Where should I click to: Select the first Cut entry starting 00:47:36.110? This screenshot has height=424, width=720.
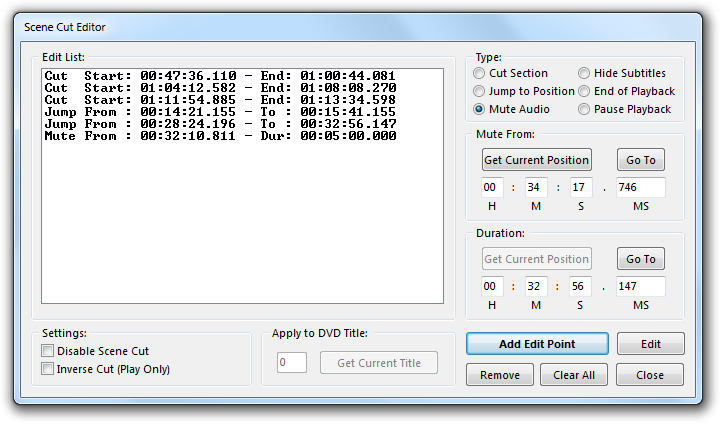(220, 76)
